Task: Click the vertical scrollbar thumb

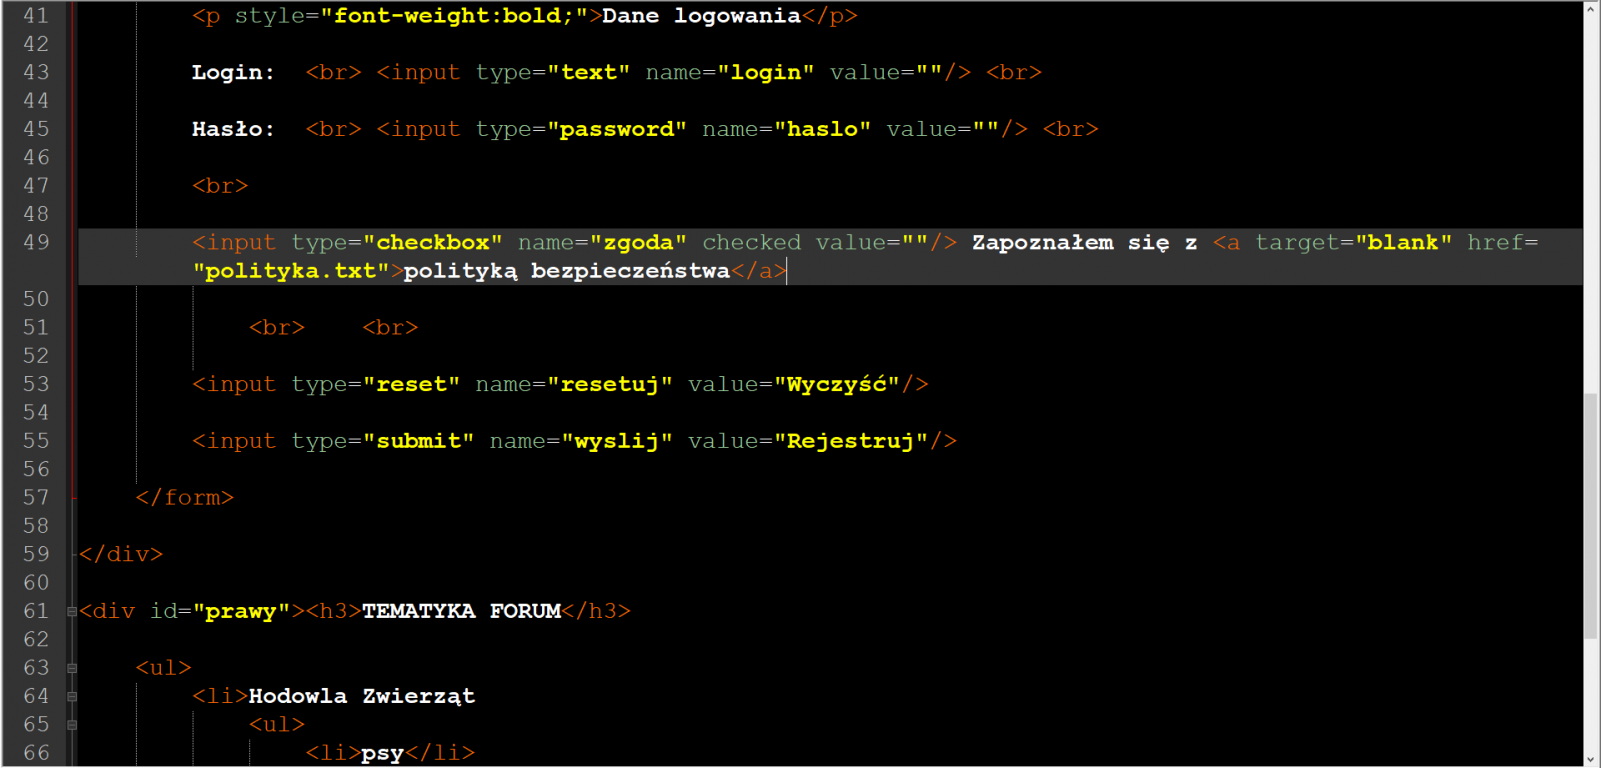Action: click(1591, 516)
